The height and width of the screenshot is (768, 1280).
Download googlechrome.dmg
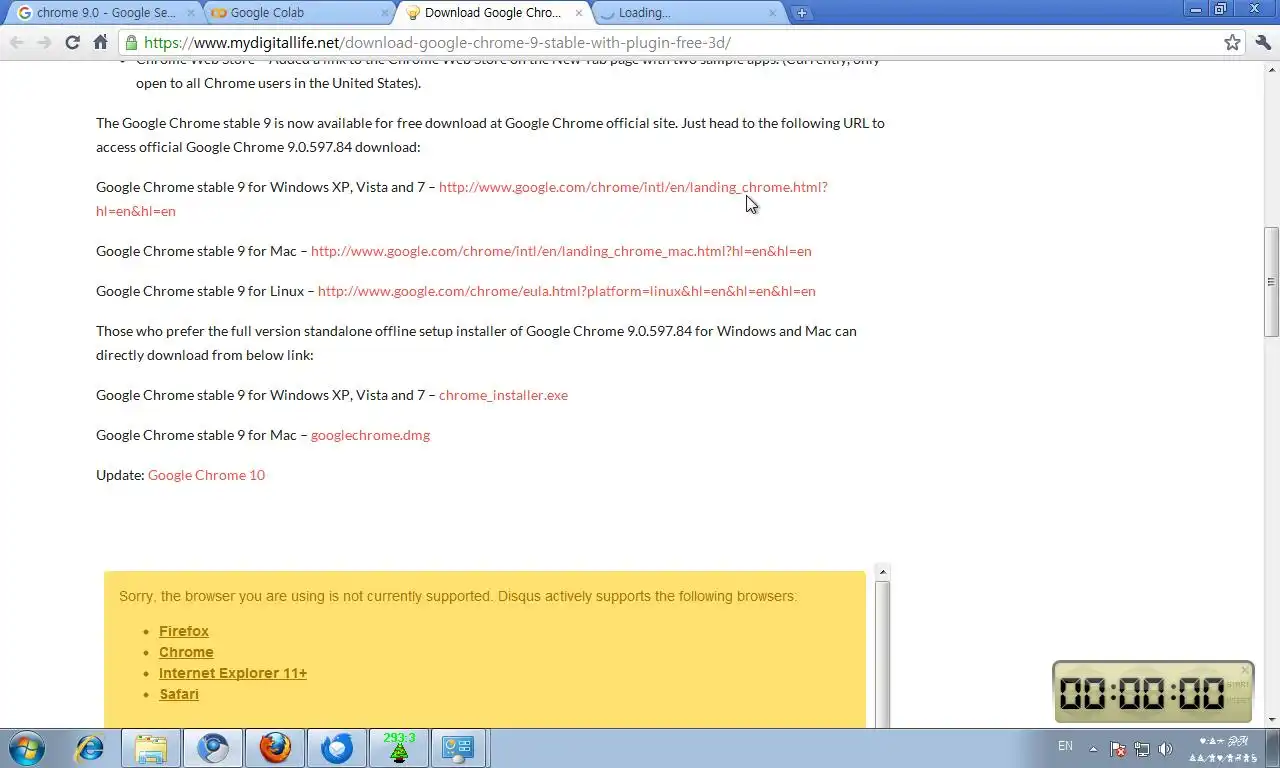click(370, 435)
